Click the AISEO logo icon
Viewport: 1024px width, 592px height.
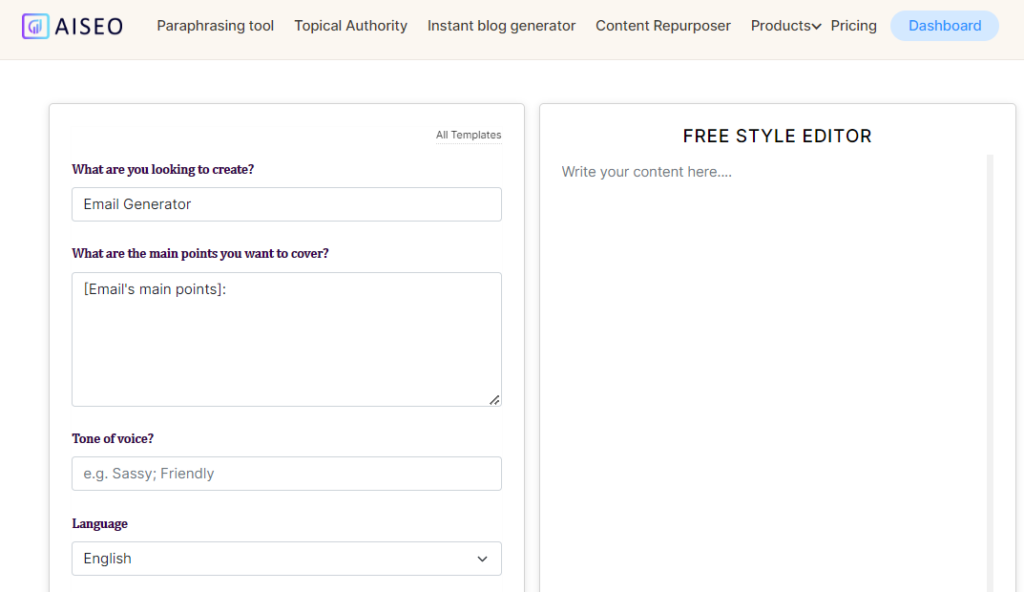tap(37, 26)
